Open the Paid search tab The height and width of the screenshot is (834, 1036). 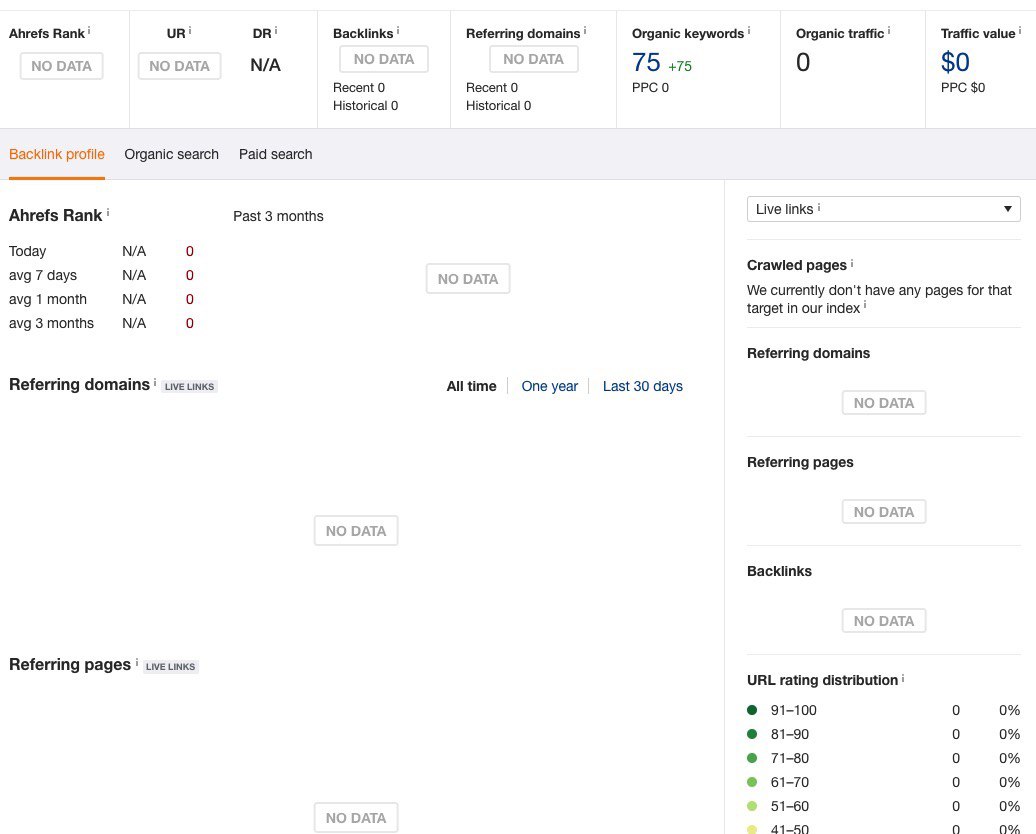pyautogui.click(x=276, y=154)
